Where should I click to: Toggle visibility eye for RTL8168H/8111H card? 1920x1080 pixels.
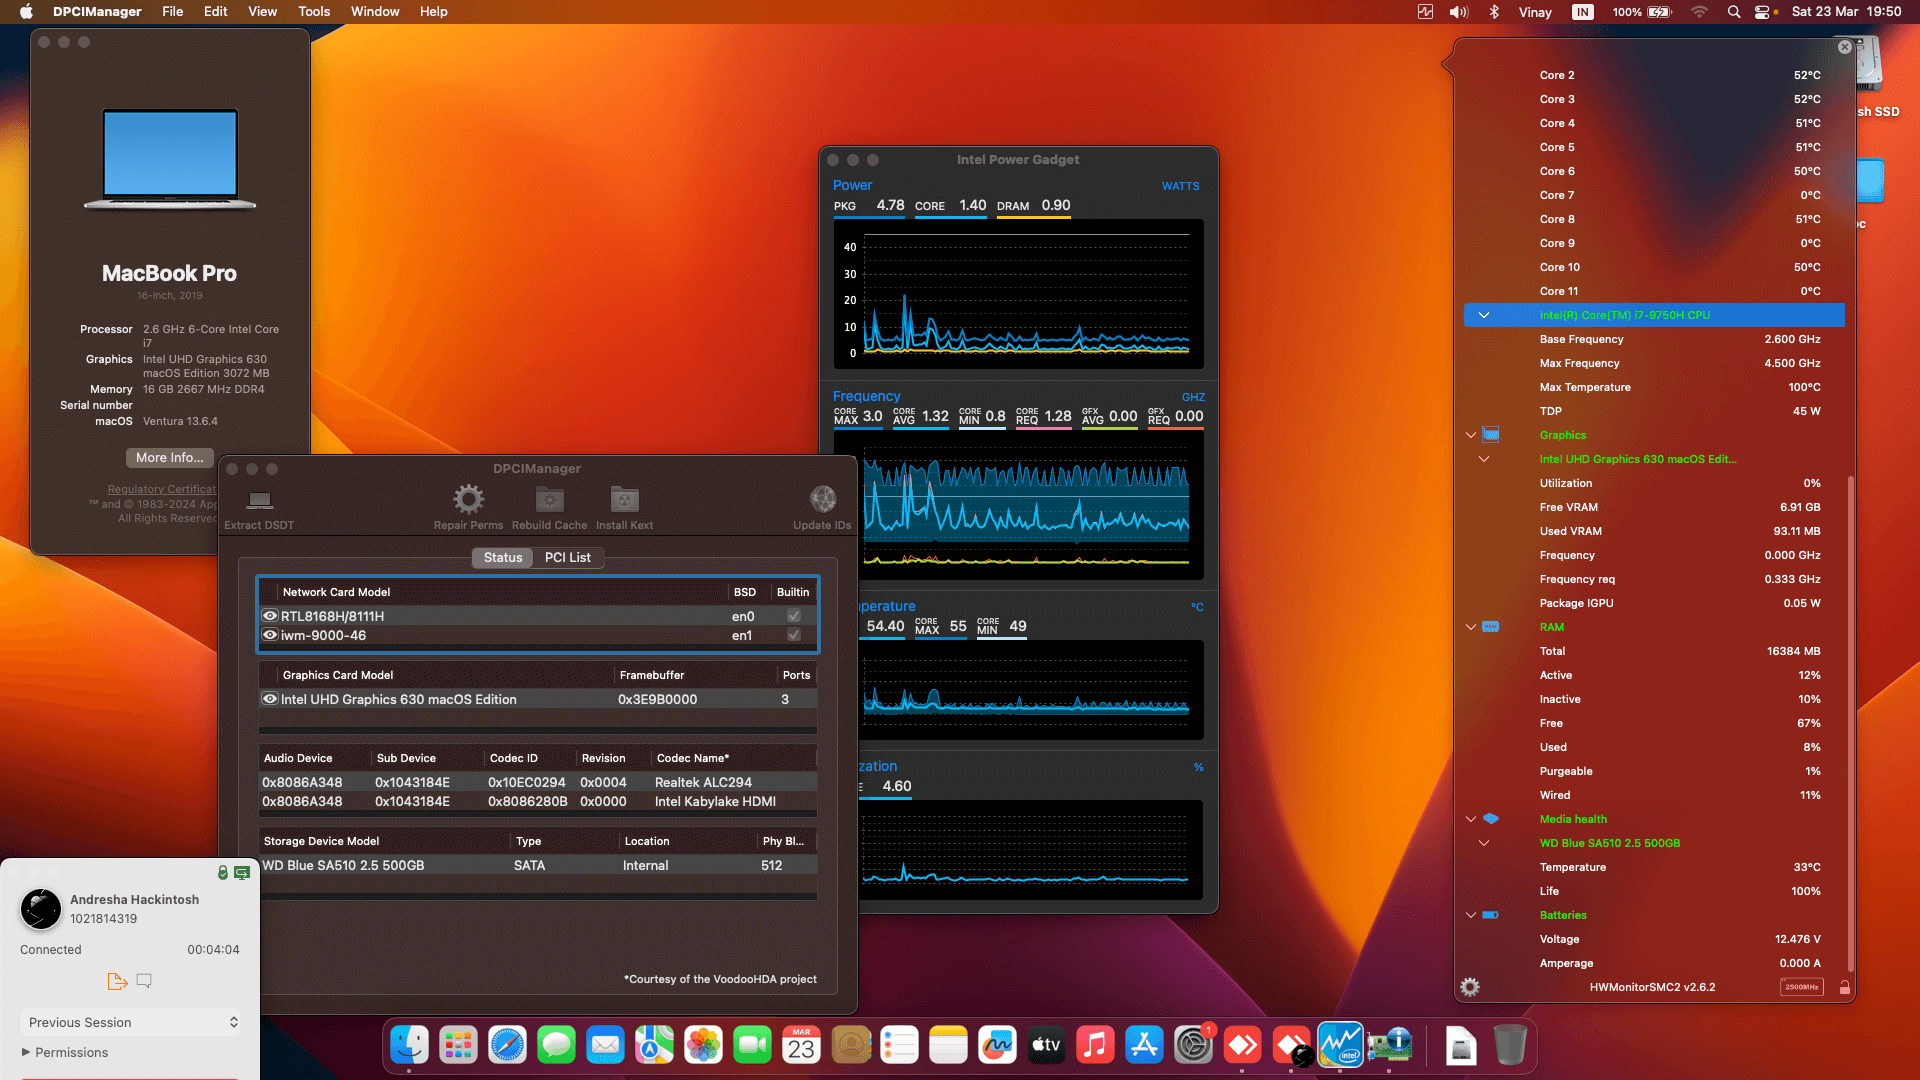pos(270,616)
